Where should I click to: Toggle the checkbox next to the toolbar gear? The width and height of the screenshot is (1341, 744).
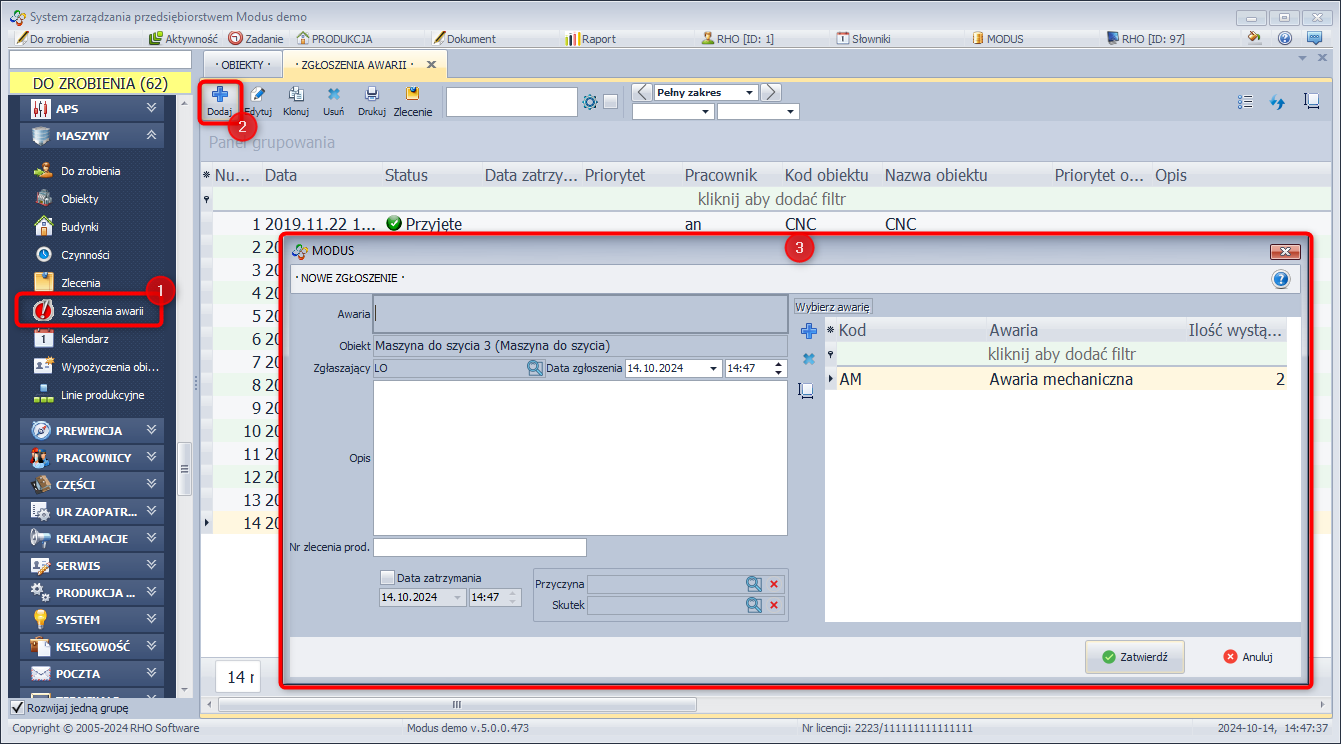610,102
